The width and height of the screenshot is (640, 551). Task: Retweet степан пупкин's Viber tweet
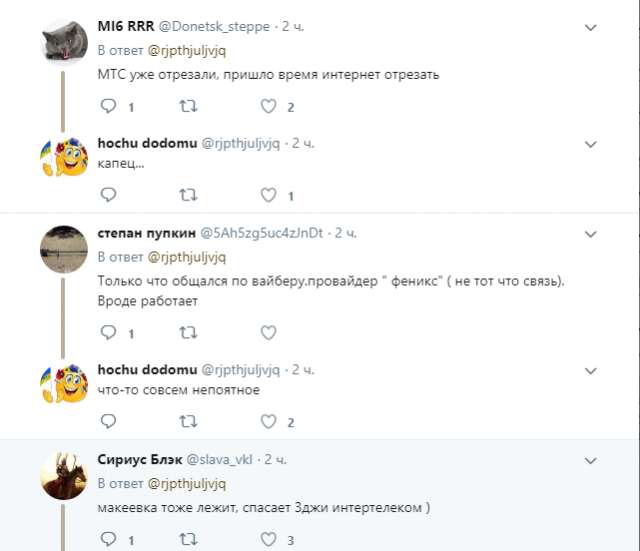coord(187,332)
